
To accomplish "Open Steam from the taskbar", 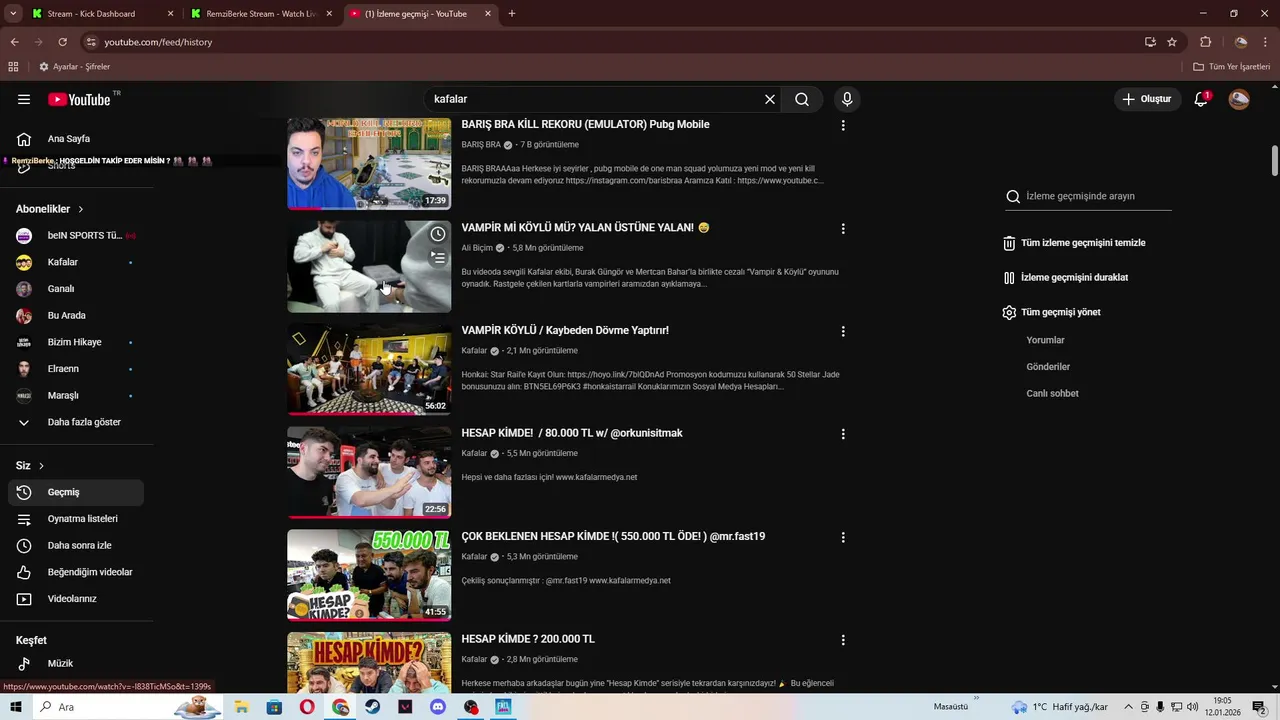I will coord(372,707).
